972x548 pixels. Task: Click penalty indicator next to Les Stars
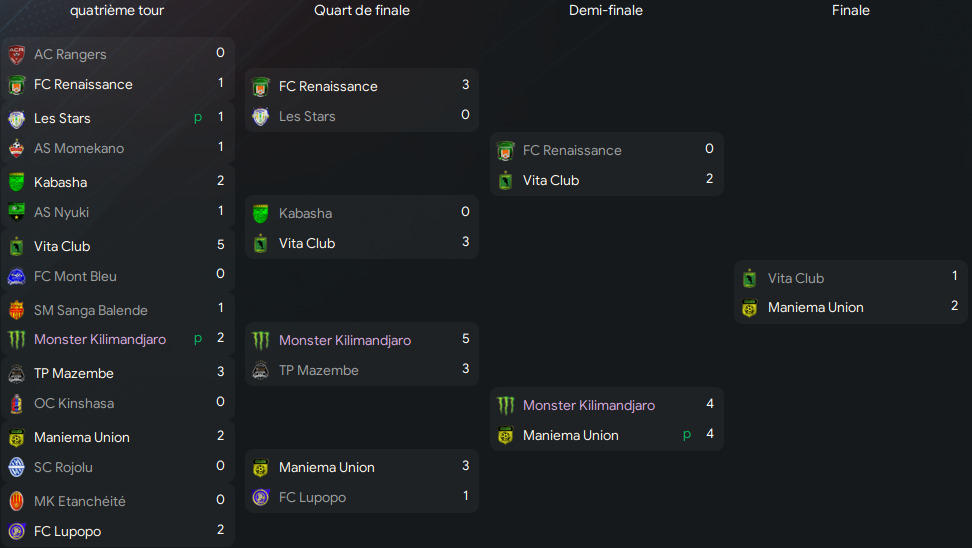198,117
